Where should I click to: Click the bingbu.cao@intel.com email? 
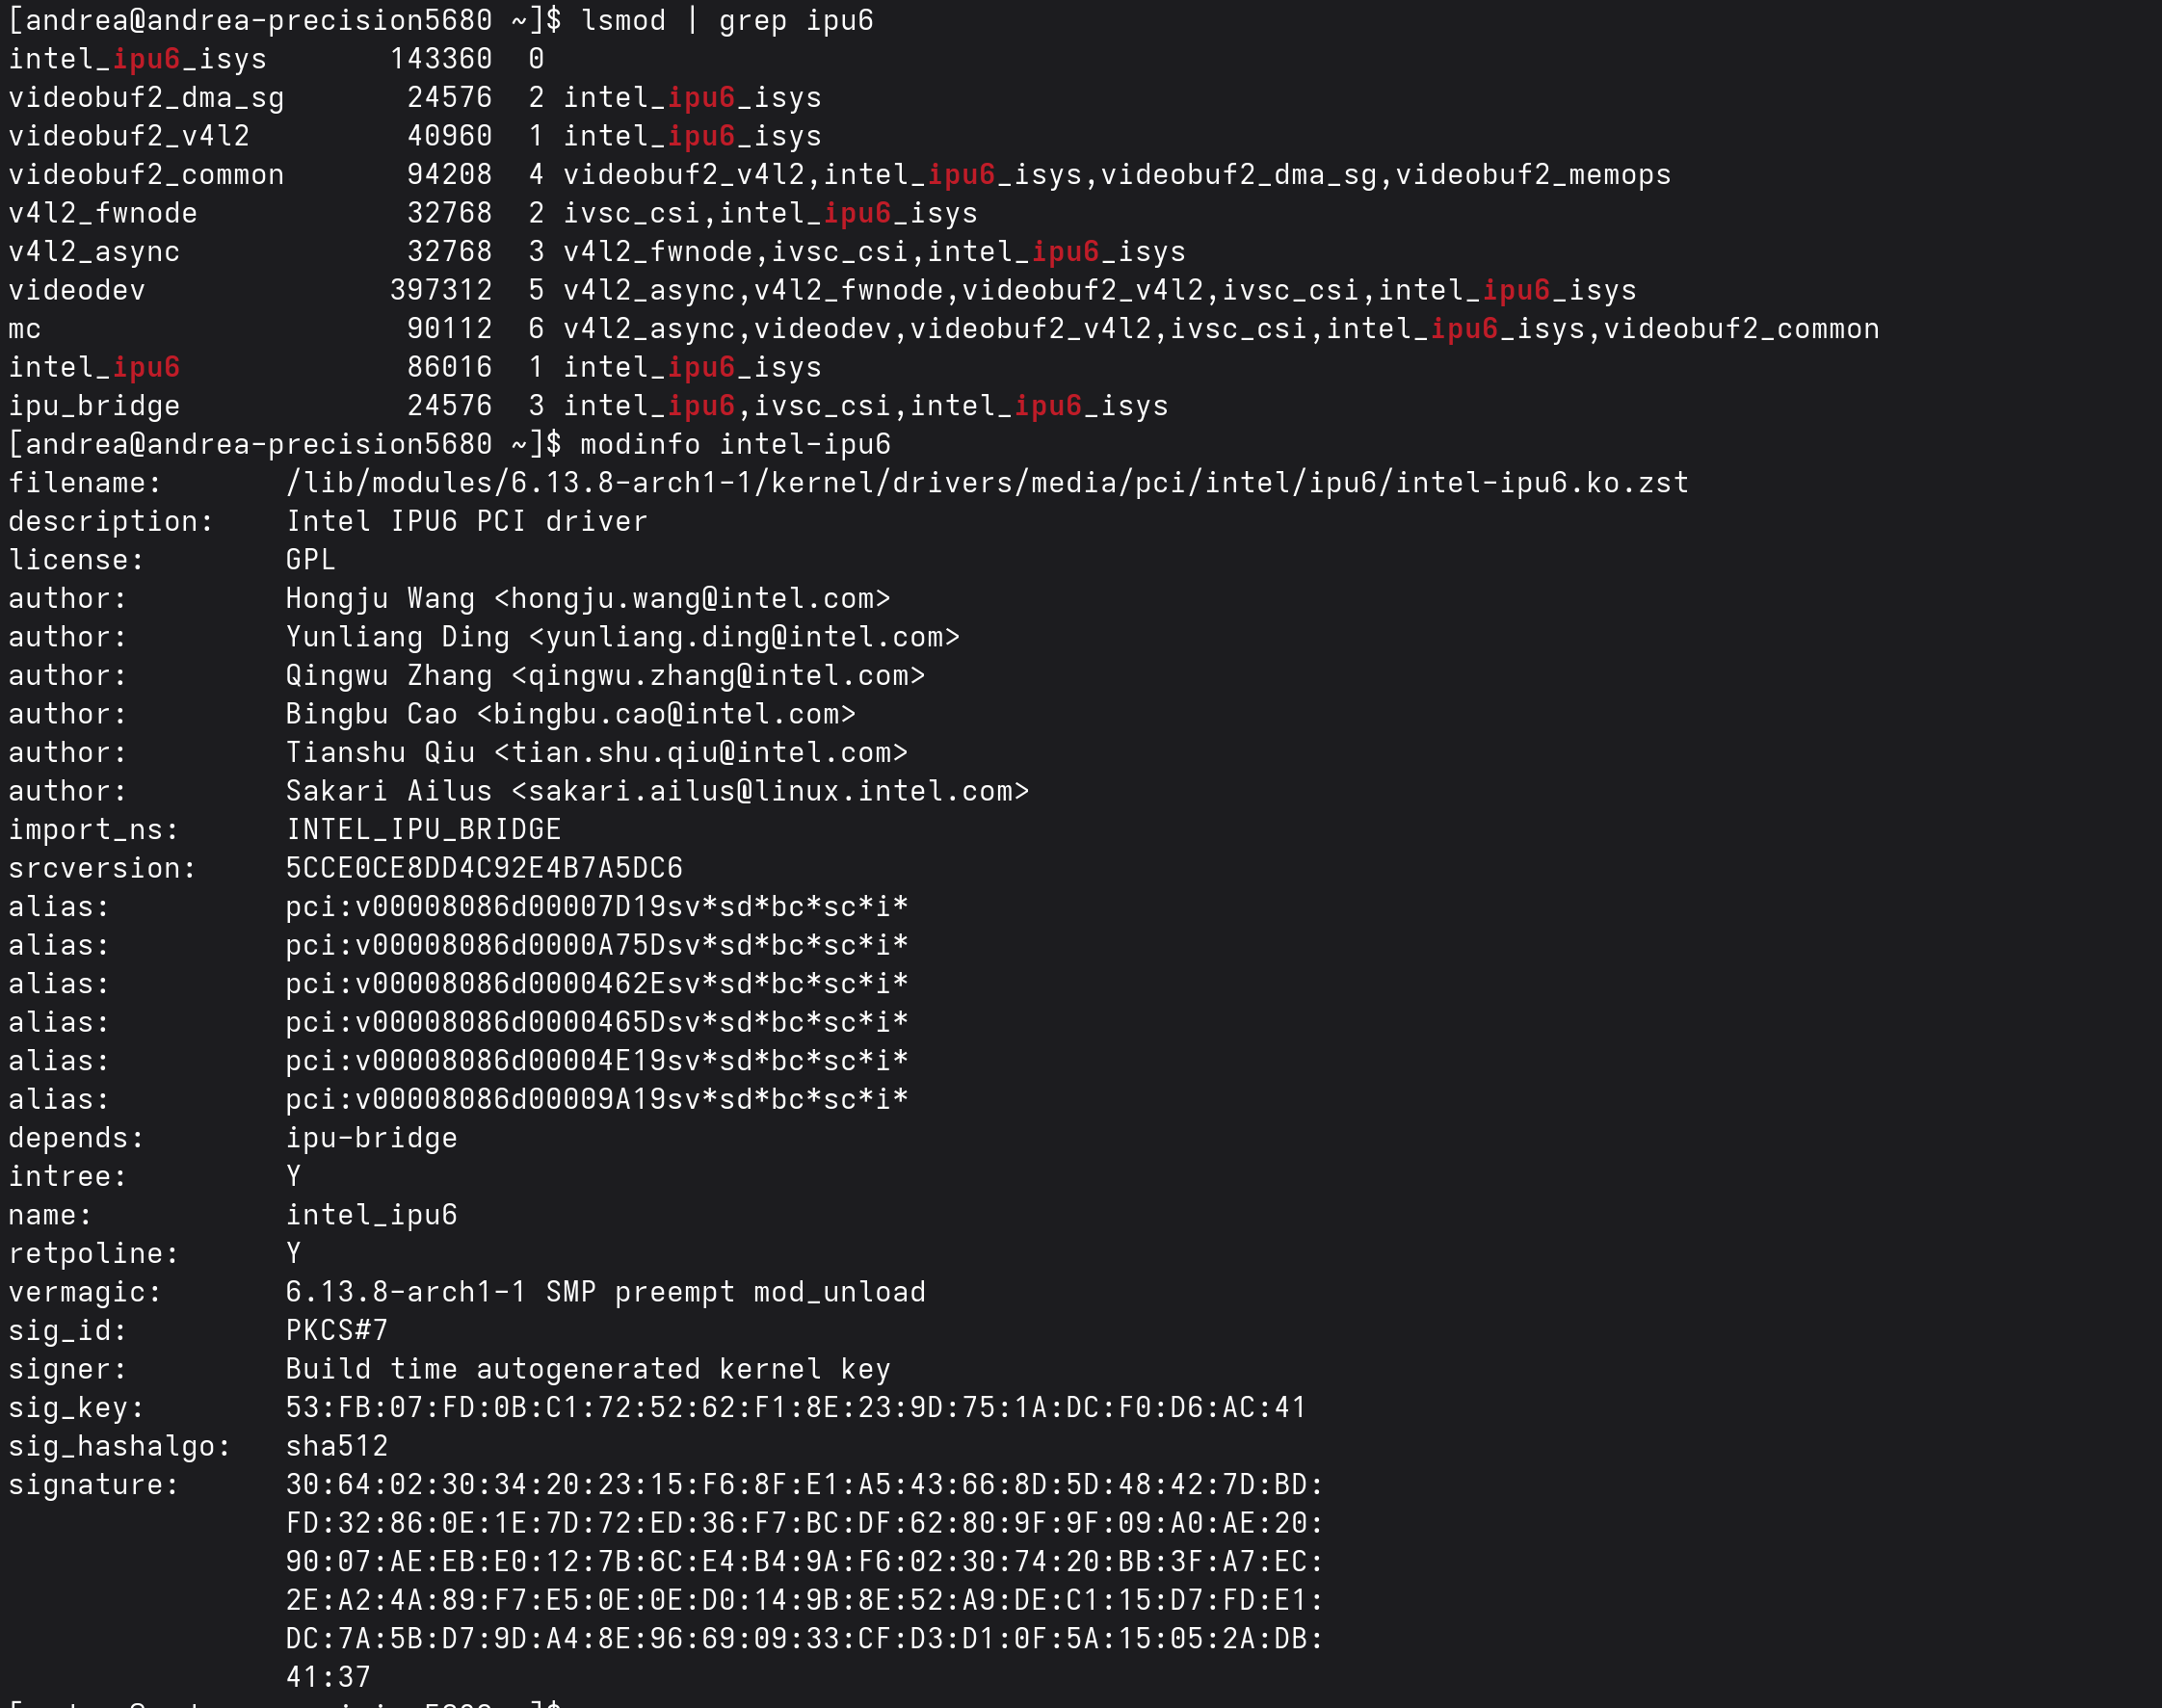coord(666,714)
